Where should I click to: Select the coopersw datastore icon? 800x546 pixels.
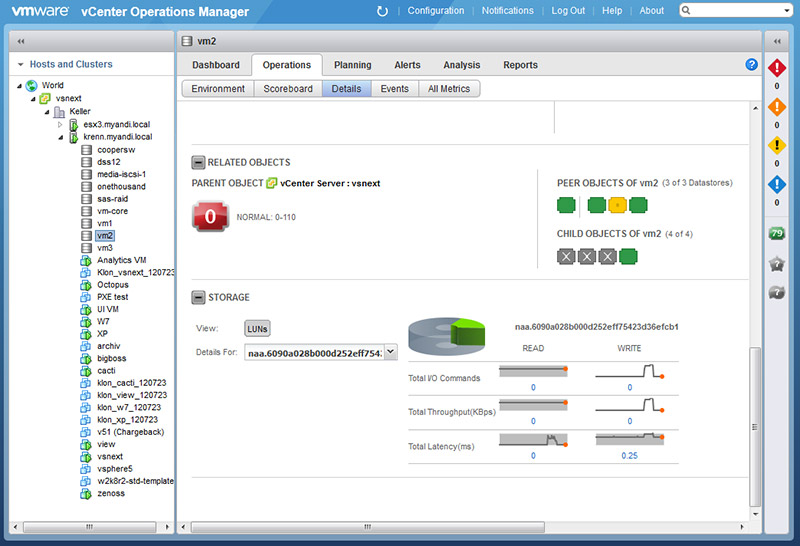[87, 150]
